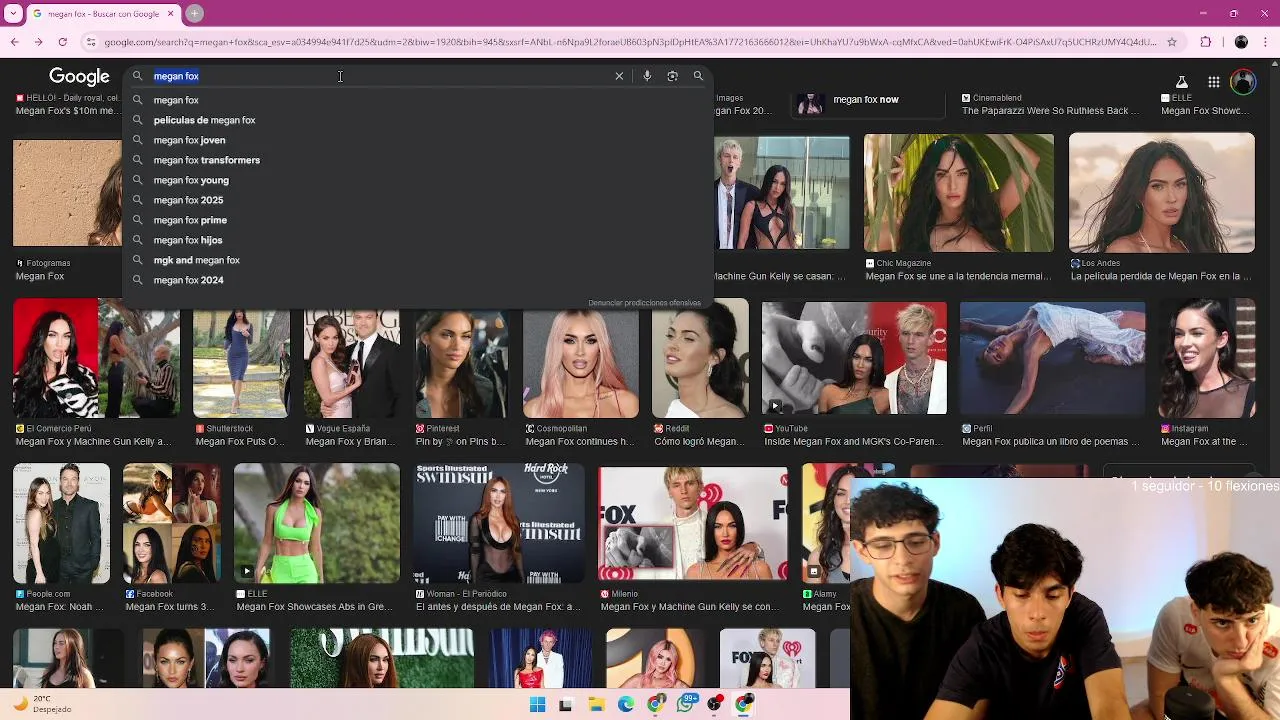Open Chrome three-dot menu
The image size is (1280, 720).
(1266, 42)
